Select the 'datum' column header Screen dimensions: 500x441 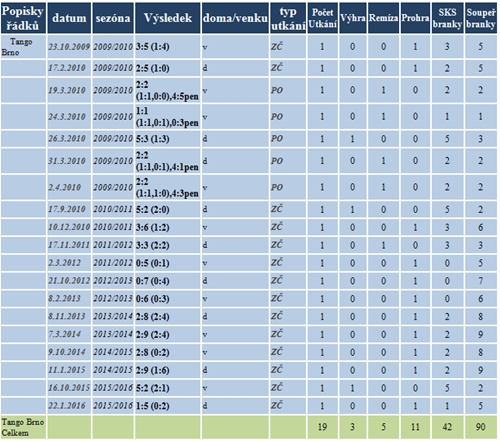69,18
